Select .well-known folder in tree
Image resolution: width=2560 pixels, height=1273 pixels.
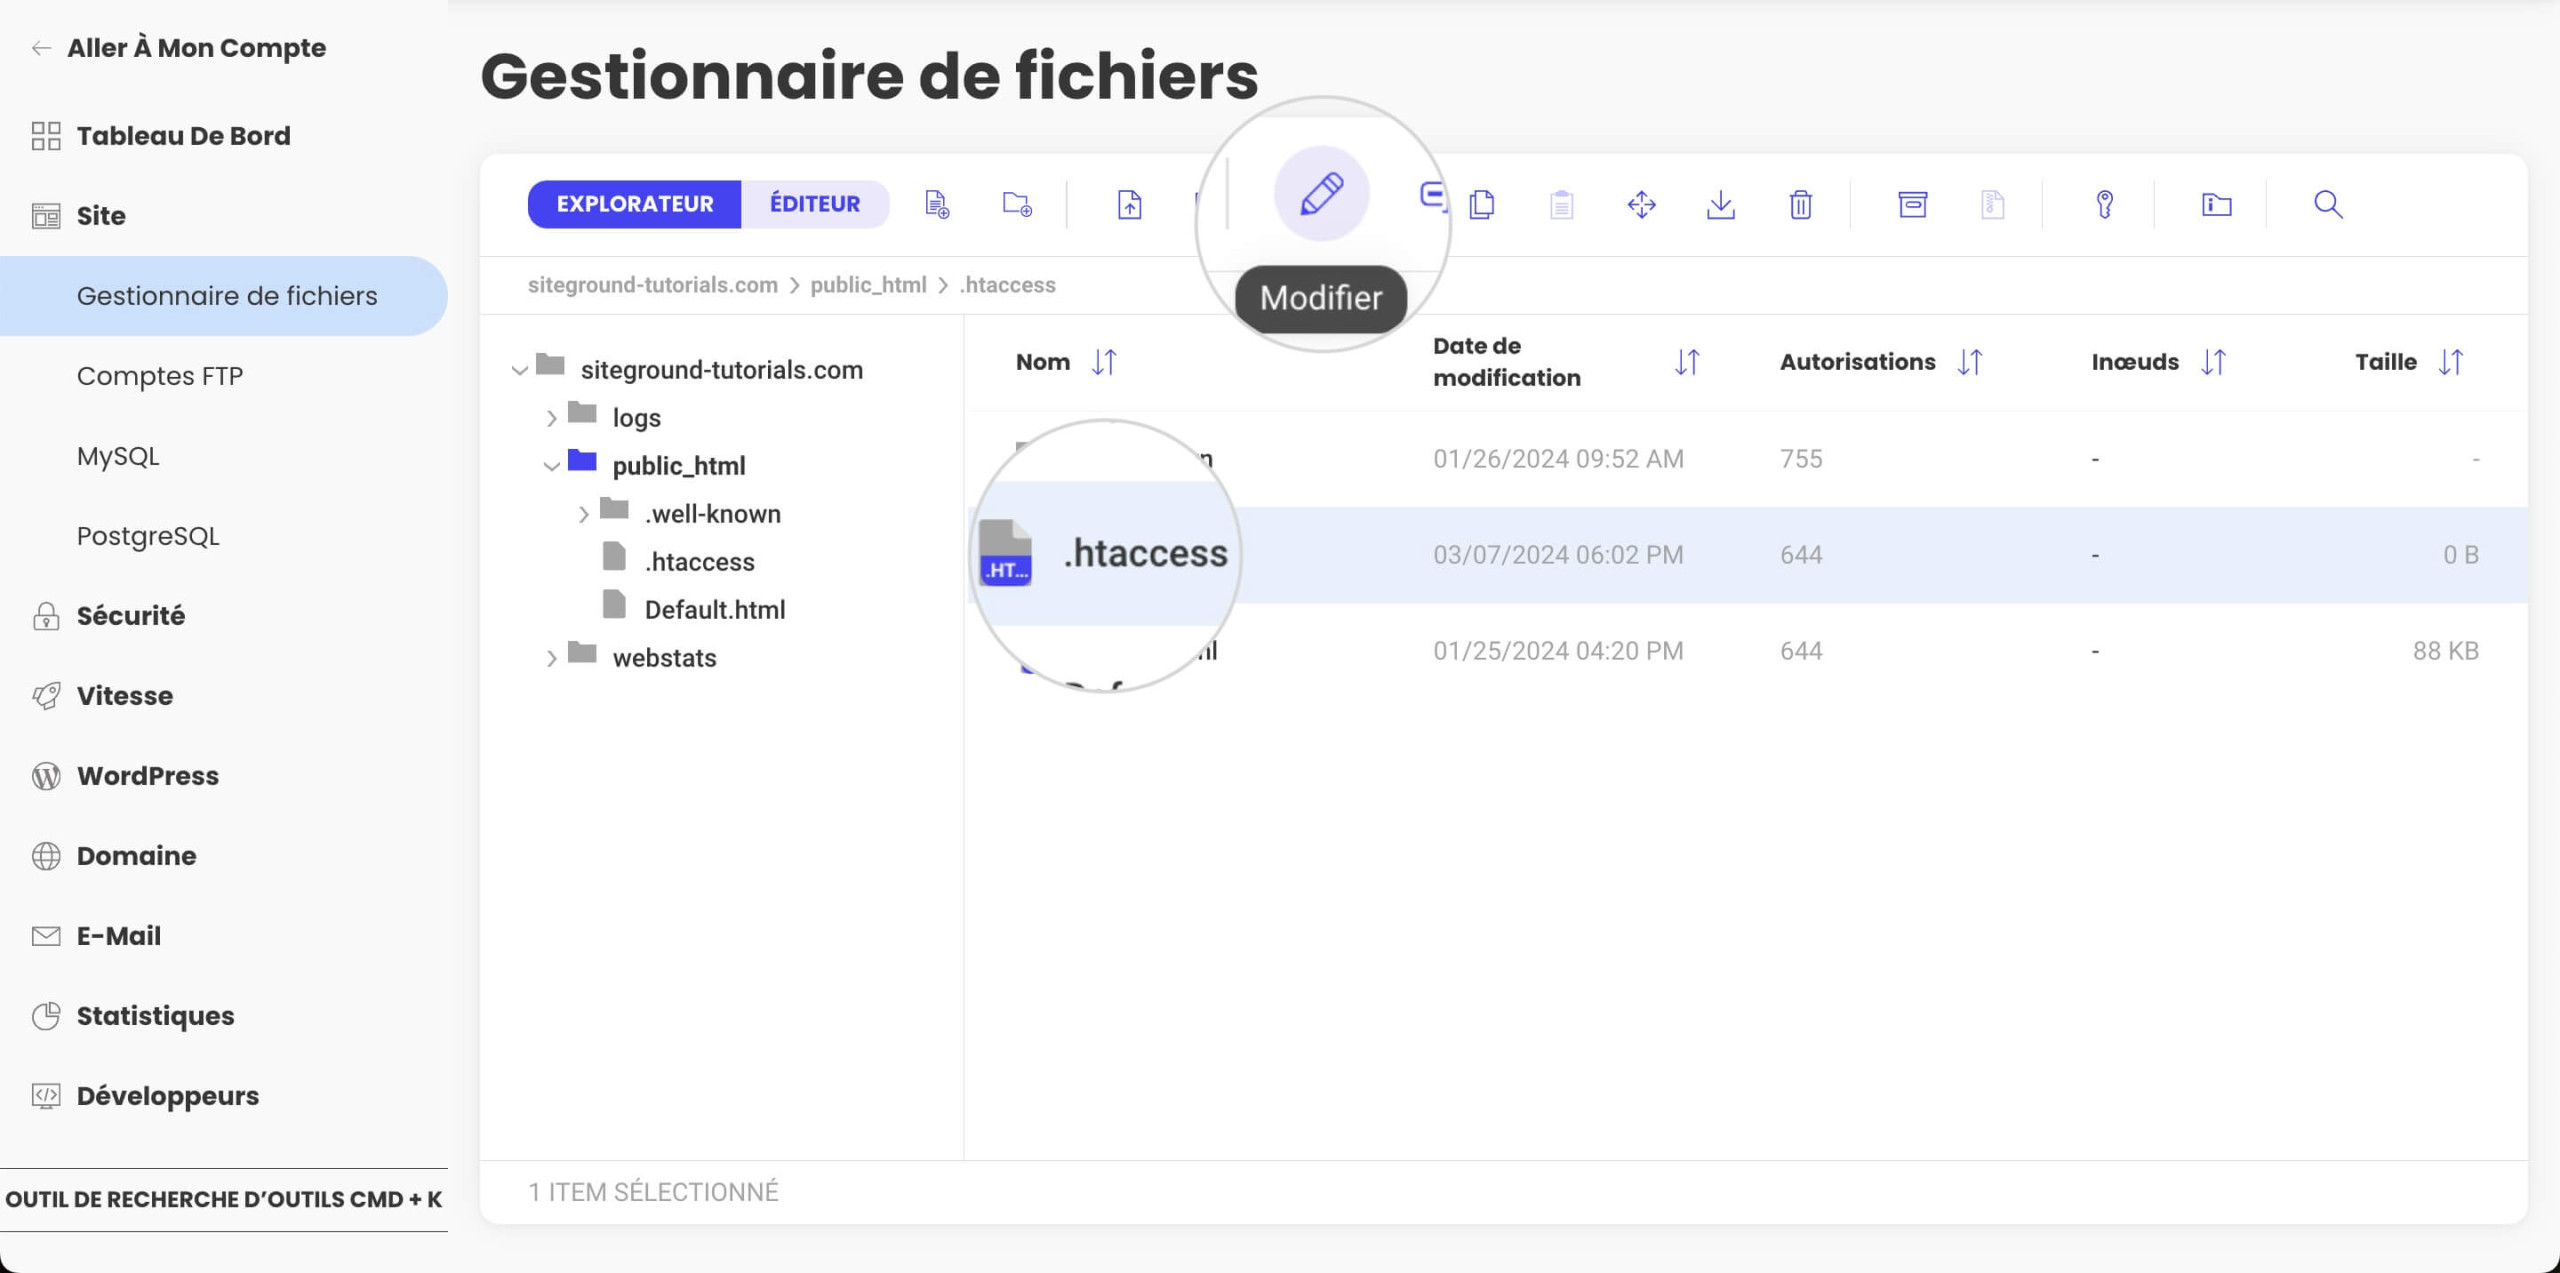[x=713, y=514]
